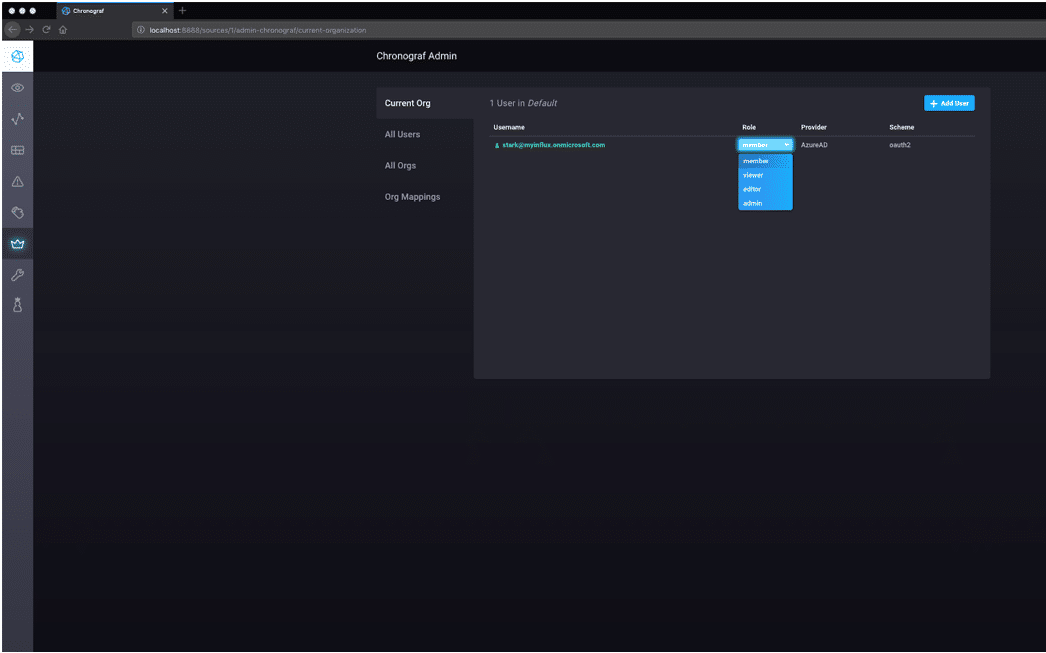1046x653 pixels.
Task: Open the Dashboards grid icon
Action: [x=17, y=150]
